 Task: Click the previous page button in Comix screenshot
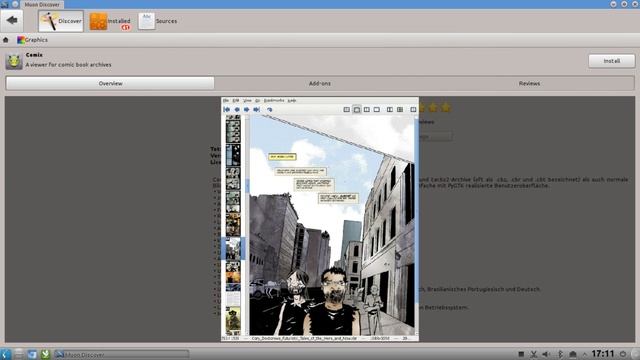point(237,109)
